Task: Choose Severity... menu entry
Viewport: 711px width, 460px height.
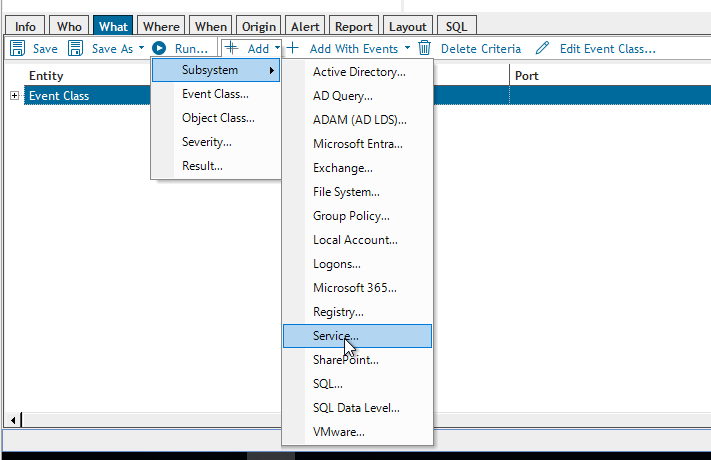Action: click(216, 142)
